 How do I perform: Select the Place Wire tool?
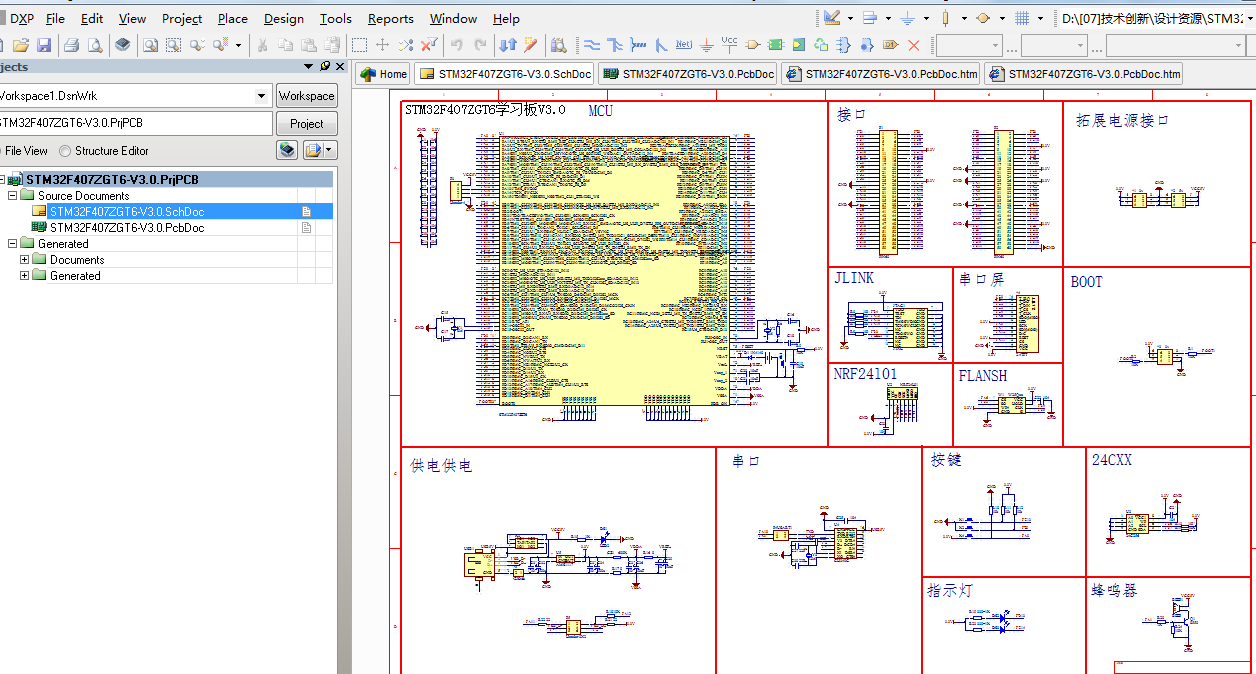click(591, 45)
